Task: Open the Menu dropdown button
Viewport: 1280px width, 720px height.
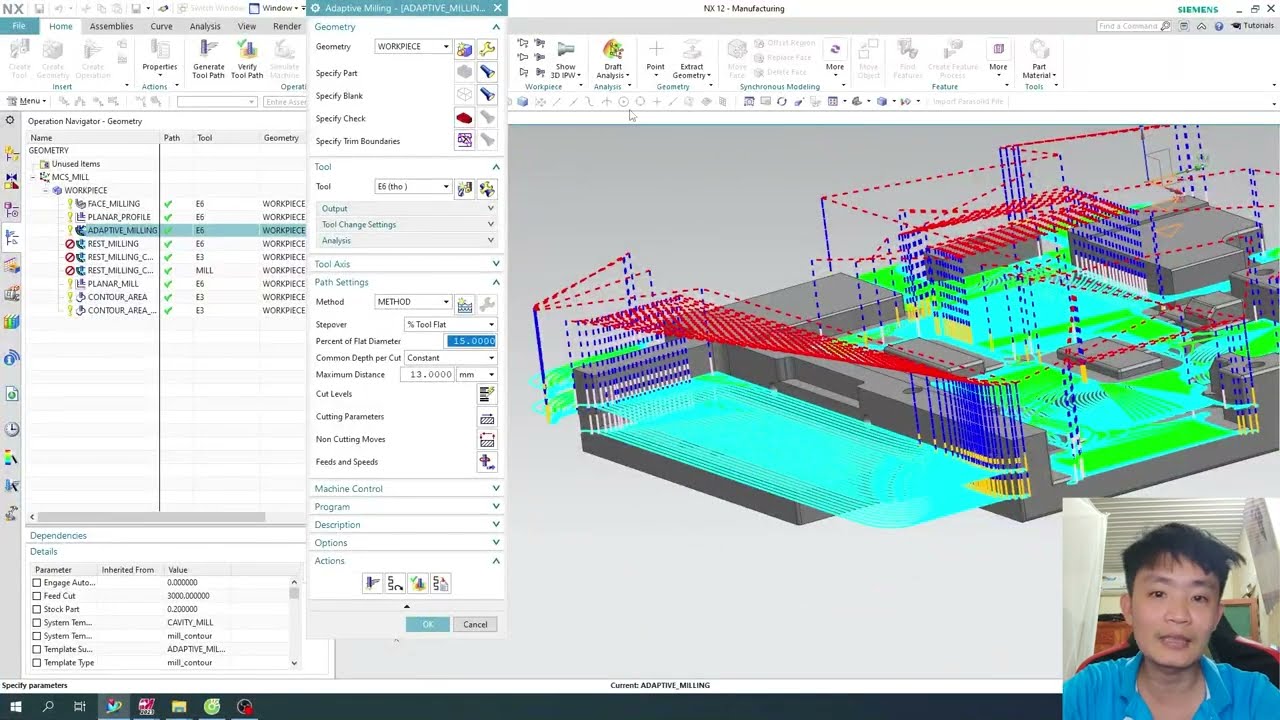Action: point(25,101)
